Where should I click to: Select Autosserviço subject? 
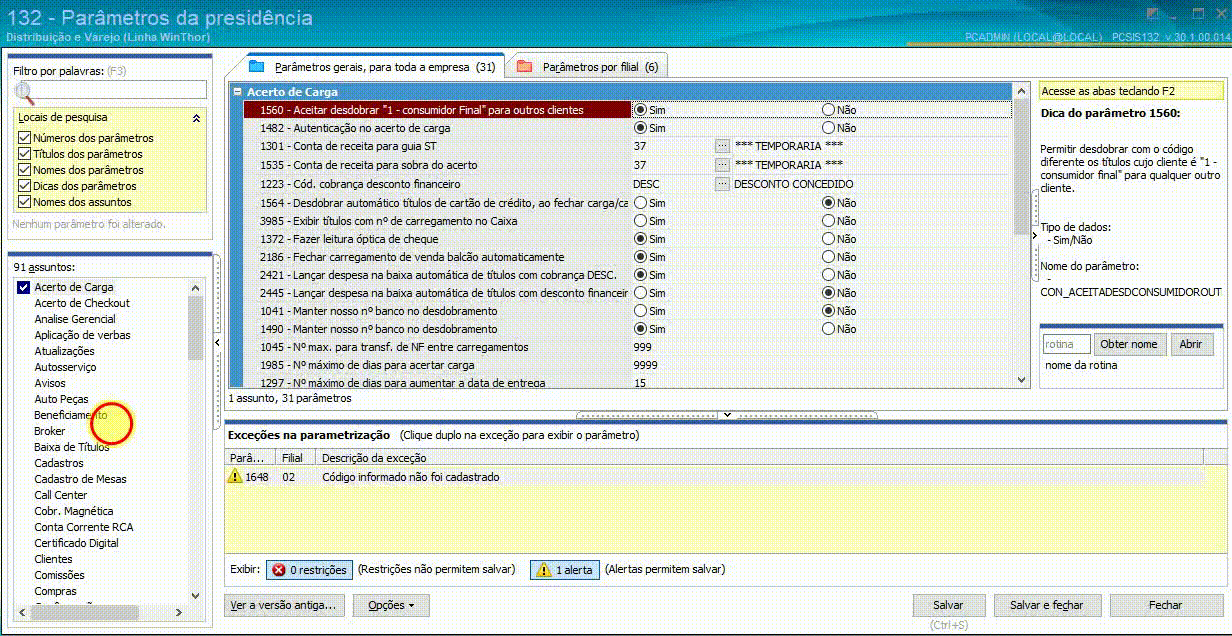tap(65, 367)
